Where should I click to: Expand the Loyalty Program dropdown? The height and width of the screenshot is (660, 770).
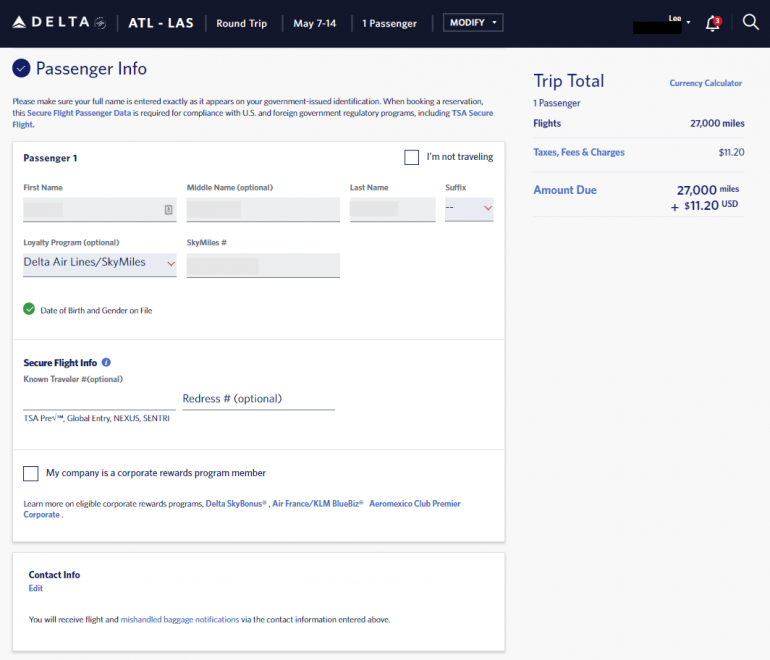[x=100, y=263]
